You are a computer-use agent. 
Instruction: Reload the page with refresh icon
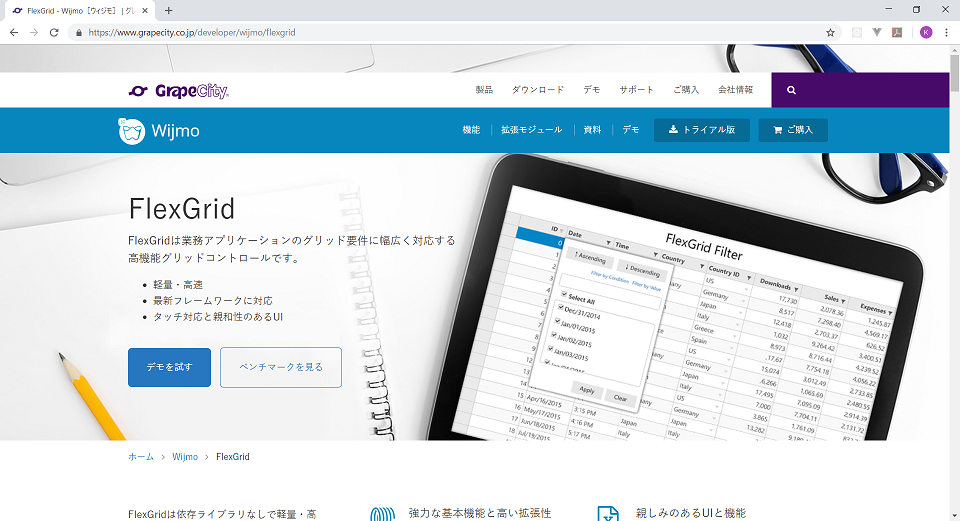point(54,32)
